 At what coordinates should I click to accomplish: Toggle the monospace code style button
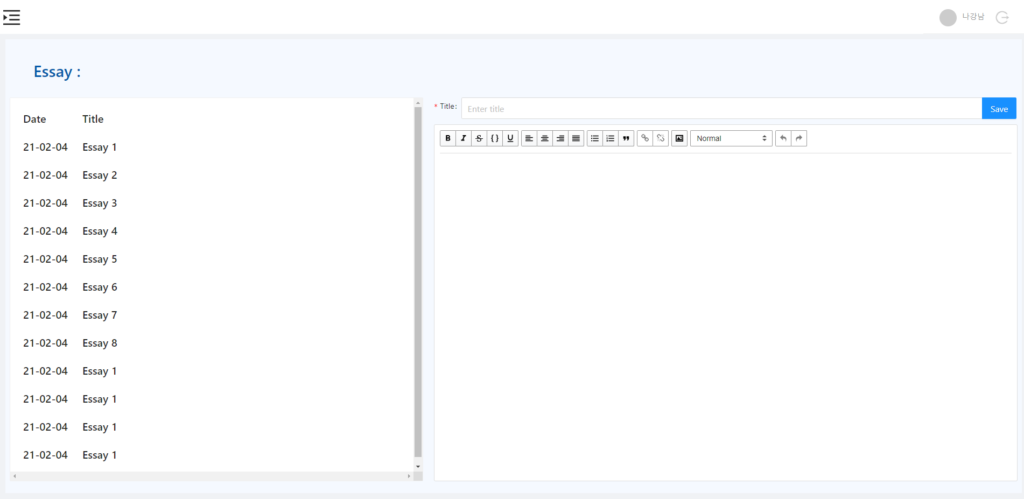pyautogui.click(x=495, y=138)
